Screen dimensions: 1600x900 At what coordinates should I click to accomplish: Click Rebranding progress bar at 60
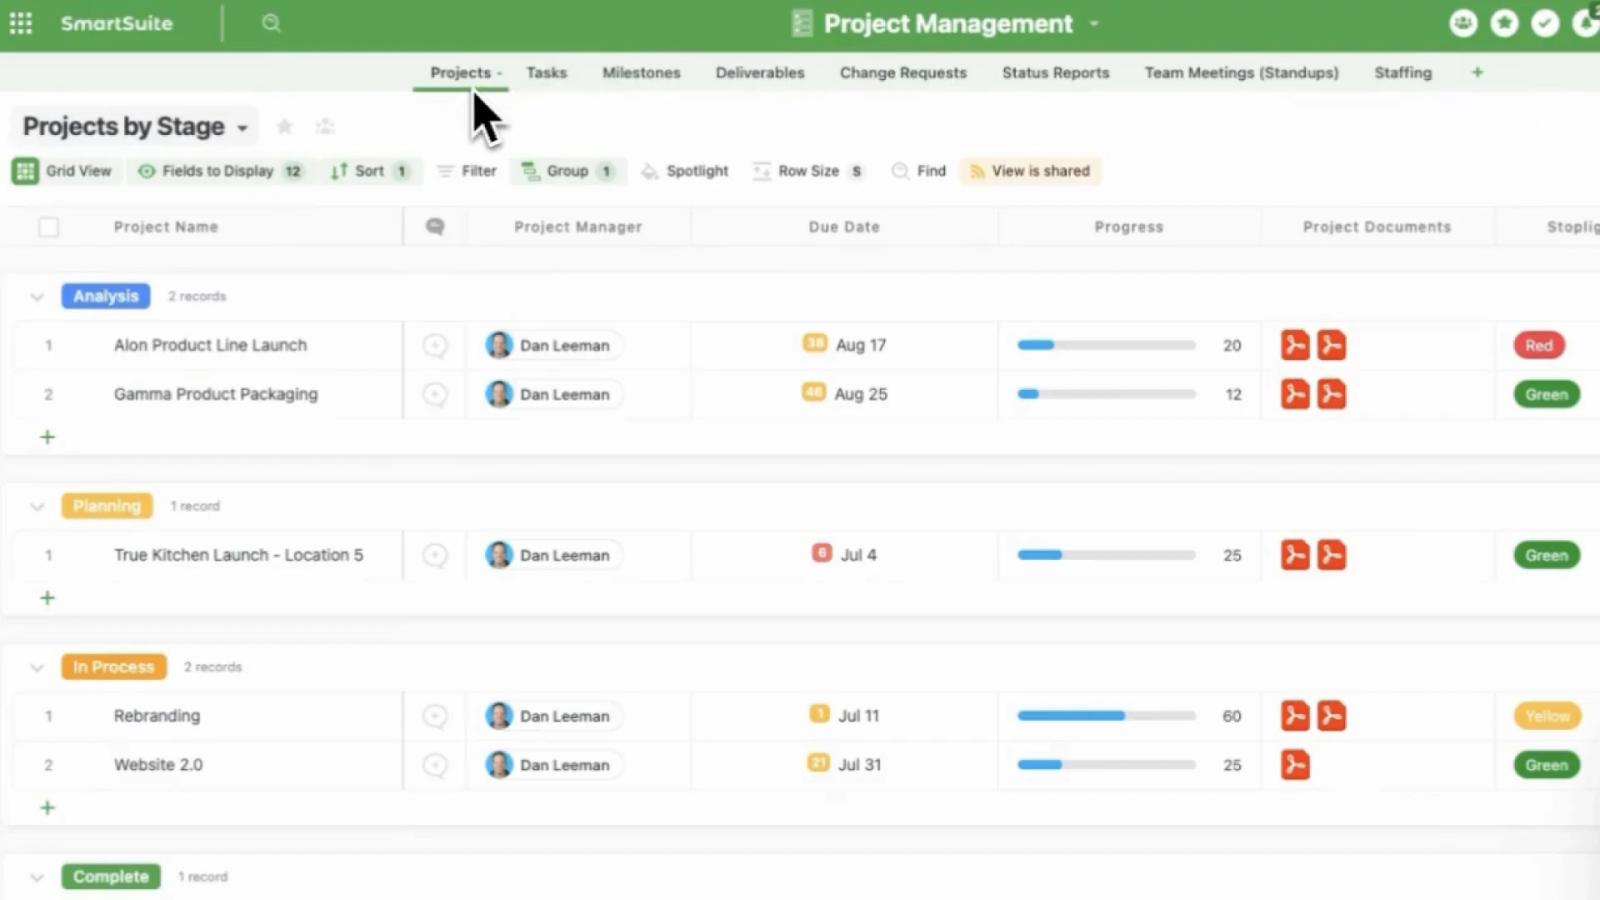tap(1106, 716)
